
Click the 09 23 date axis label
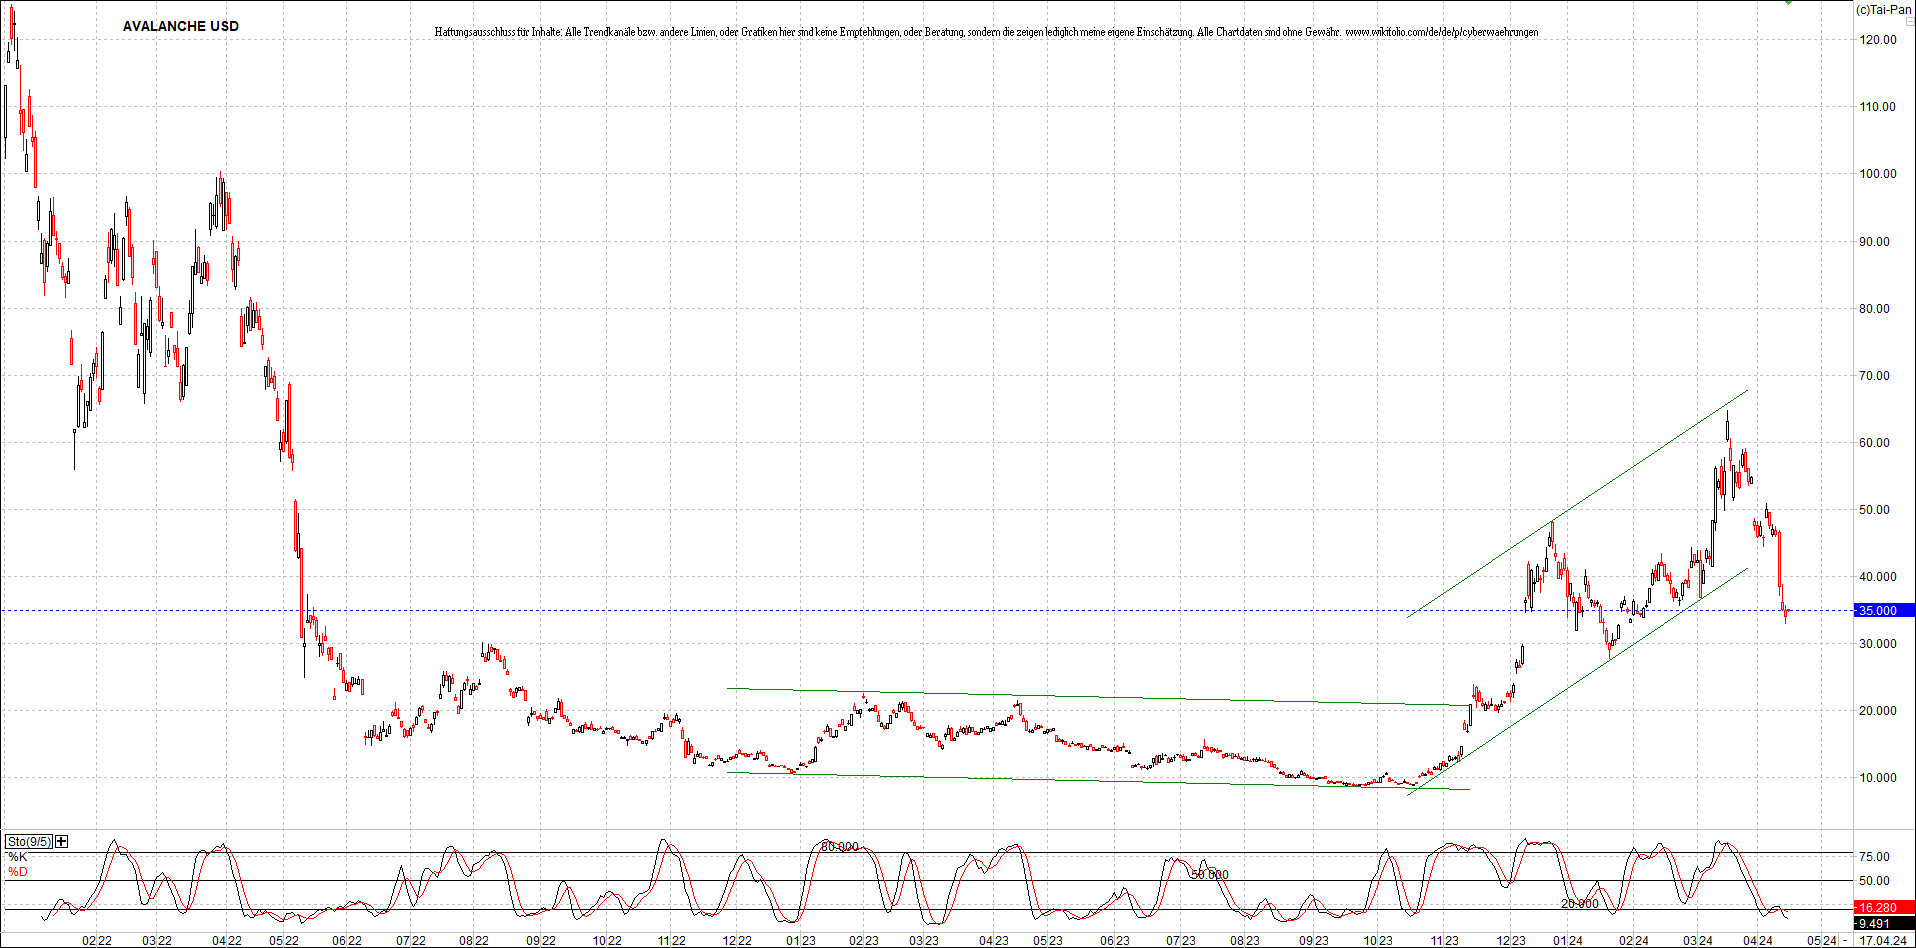coord(1314,941)
